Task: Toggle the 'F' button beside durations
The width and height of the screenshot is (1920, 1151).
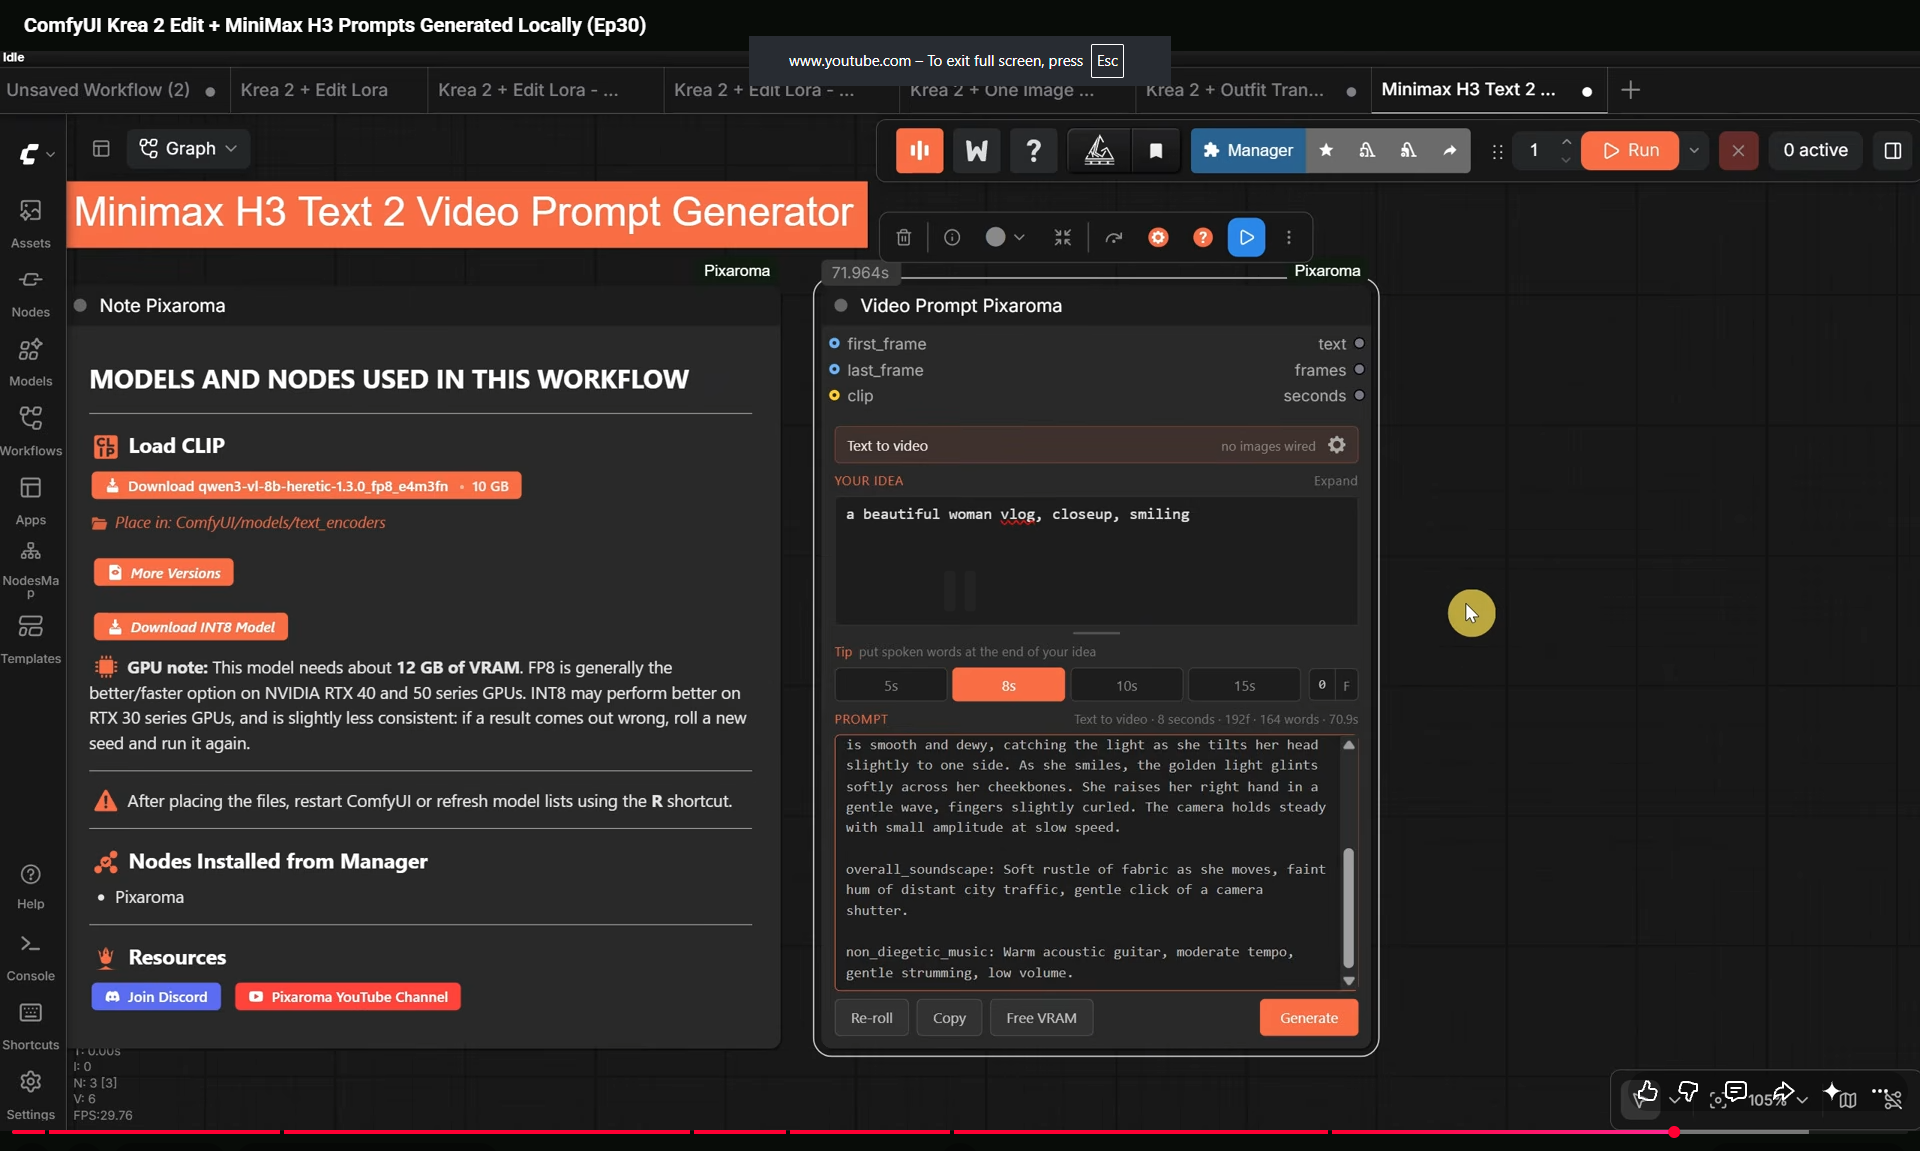Action: pos(1346,685)
